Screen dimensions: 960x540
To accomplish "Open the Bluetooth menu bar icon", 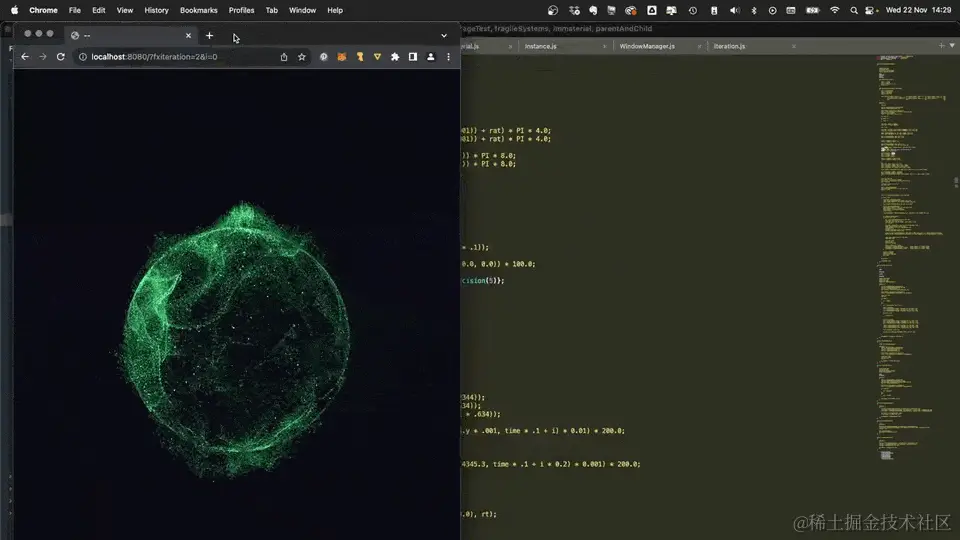I will tap(754, 10).
